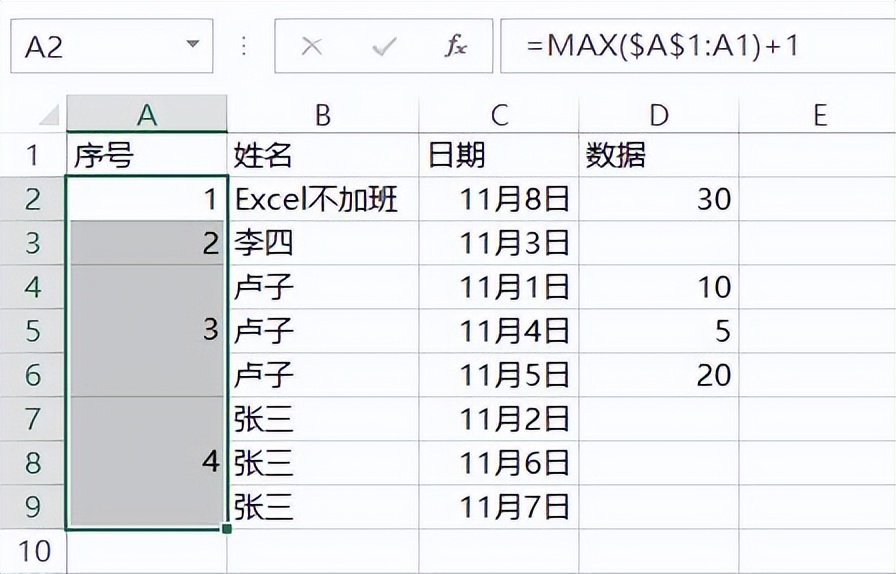Click cell with name 李四
Screen dimensions: 896x574
click(x=323, y=243)
